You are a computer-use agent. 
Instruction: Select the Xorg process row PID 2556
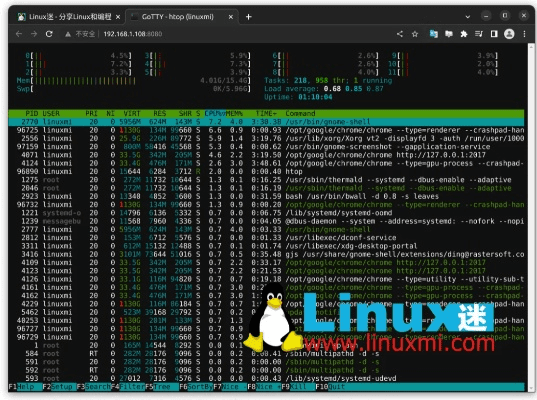[x=266, y=138]
